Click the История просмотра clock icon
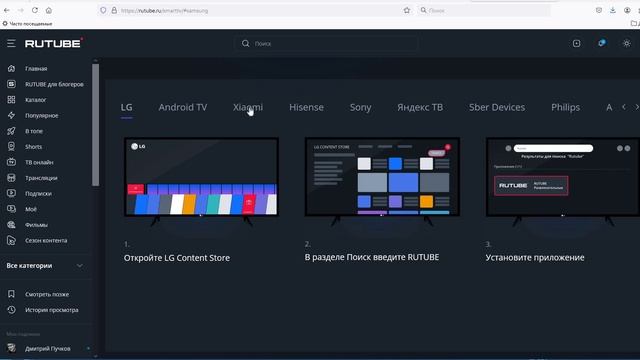This screenshot has height=360, width=640. (11, 310)
